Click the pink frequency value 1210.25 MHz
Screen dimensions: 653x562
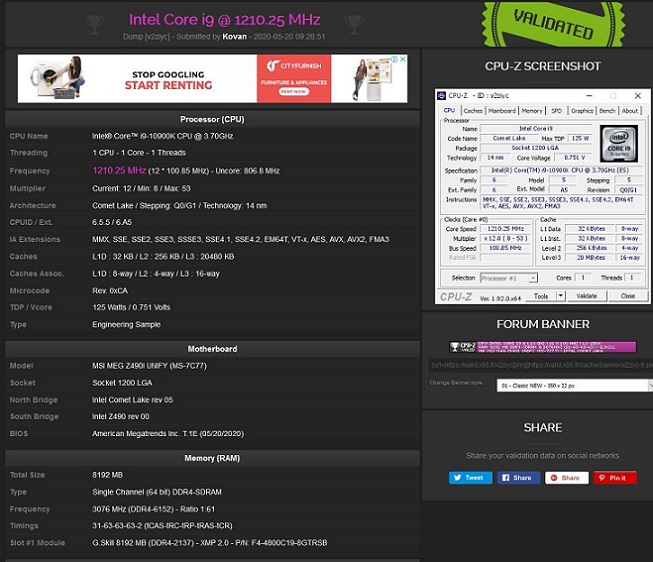click(x=119, y=170)
